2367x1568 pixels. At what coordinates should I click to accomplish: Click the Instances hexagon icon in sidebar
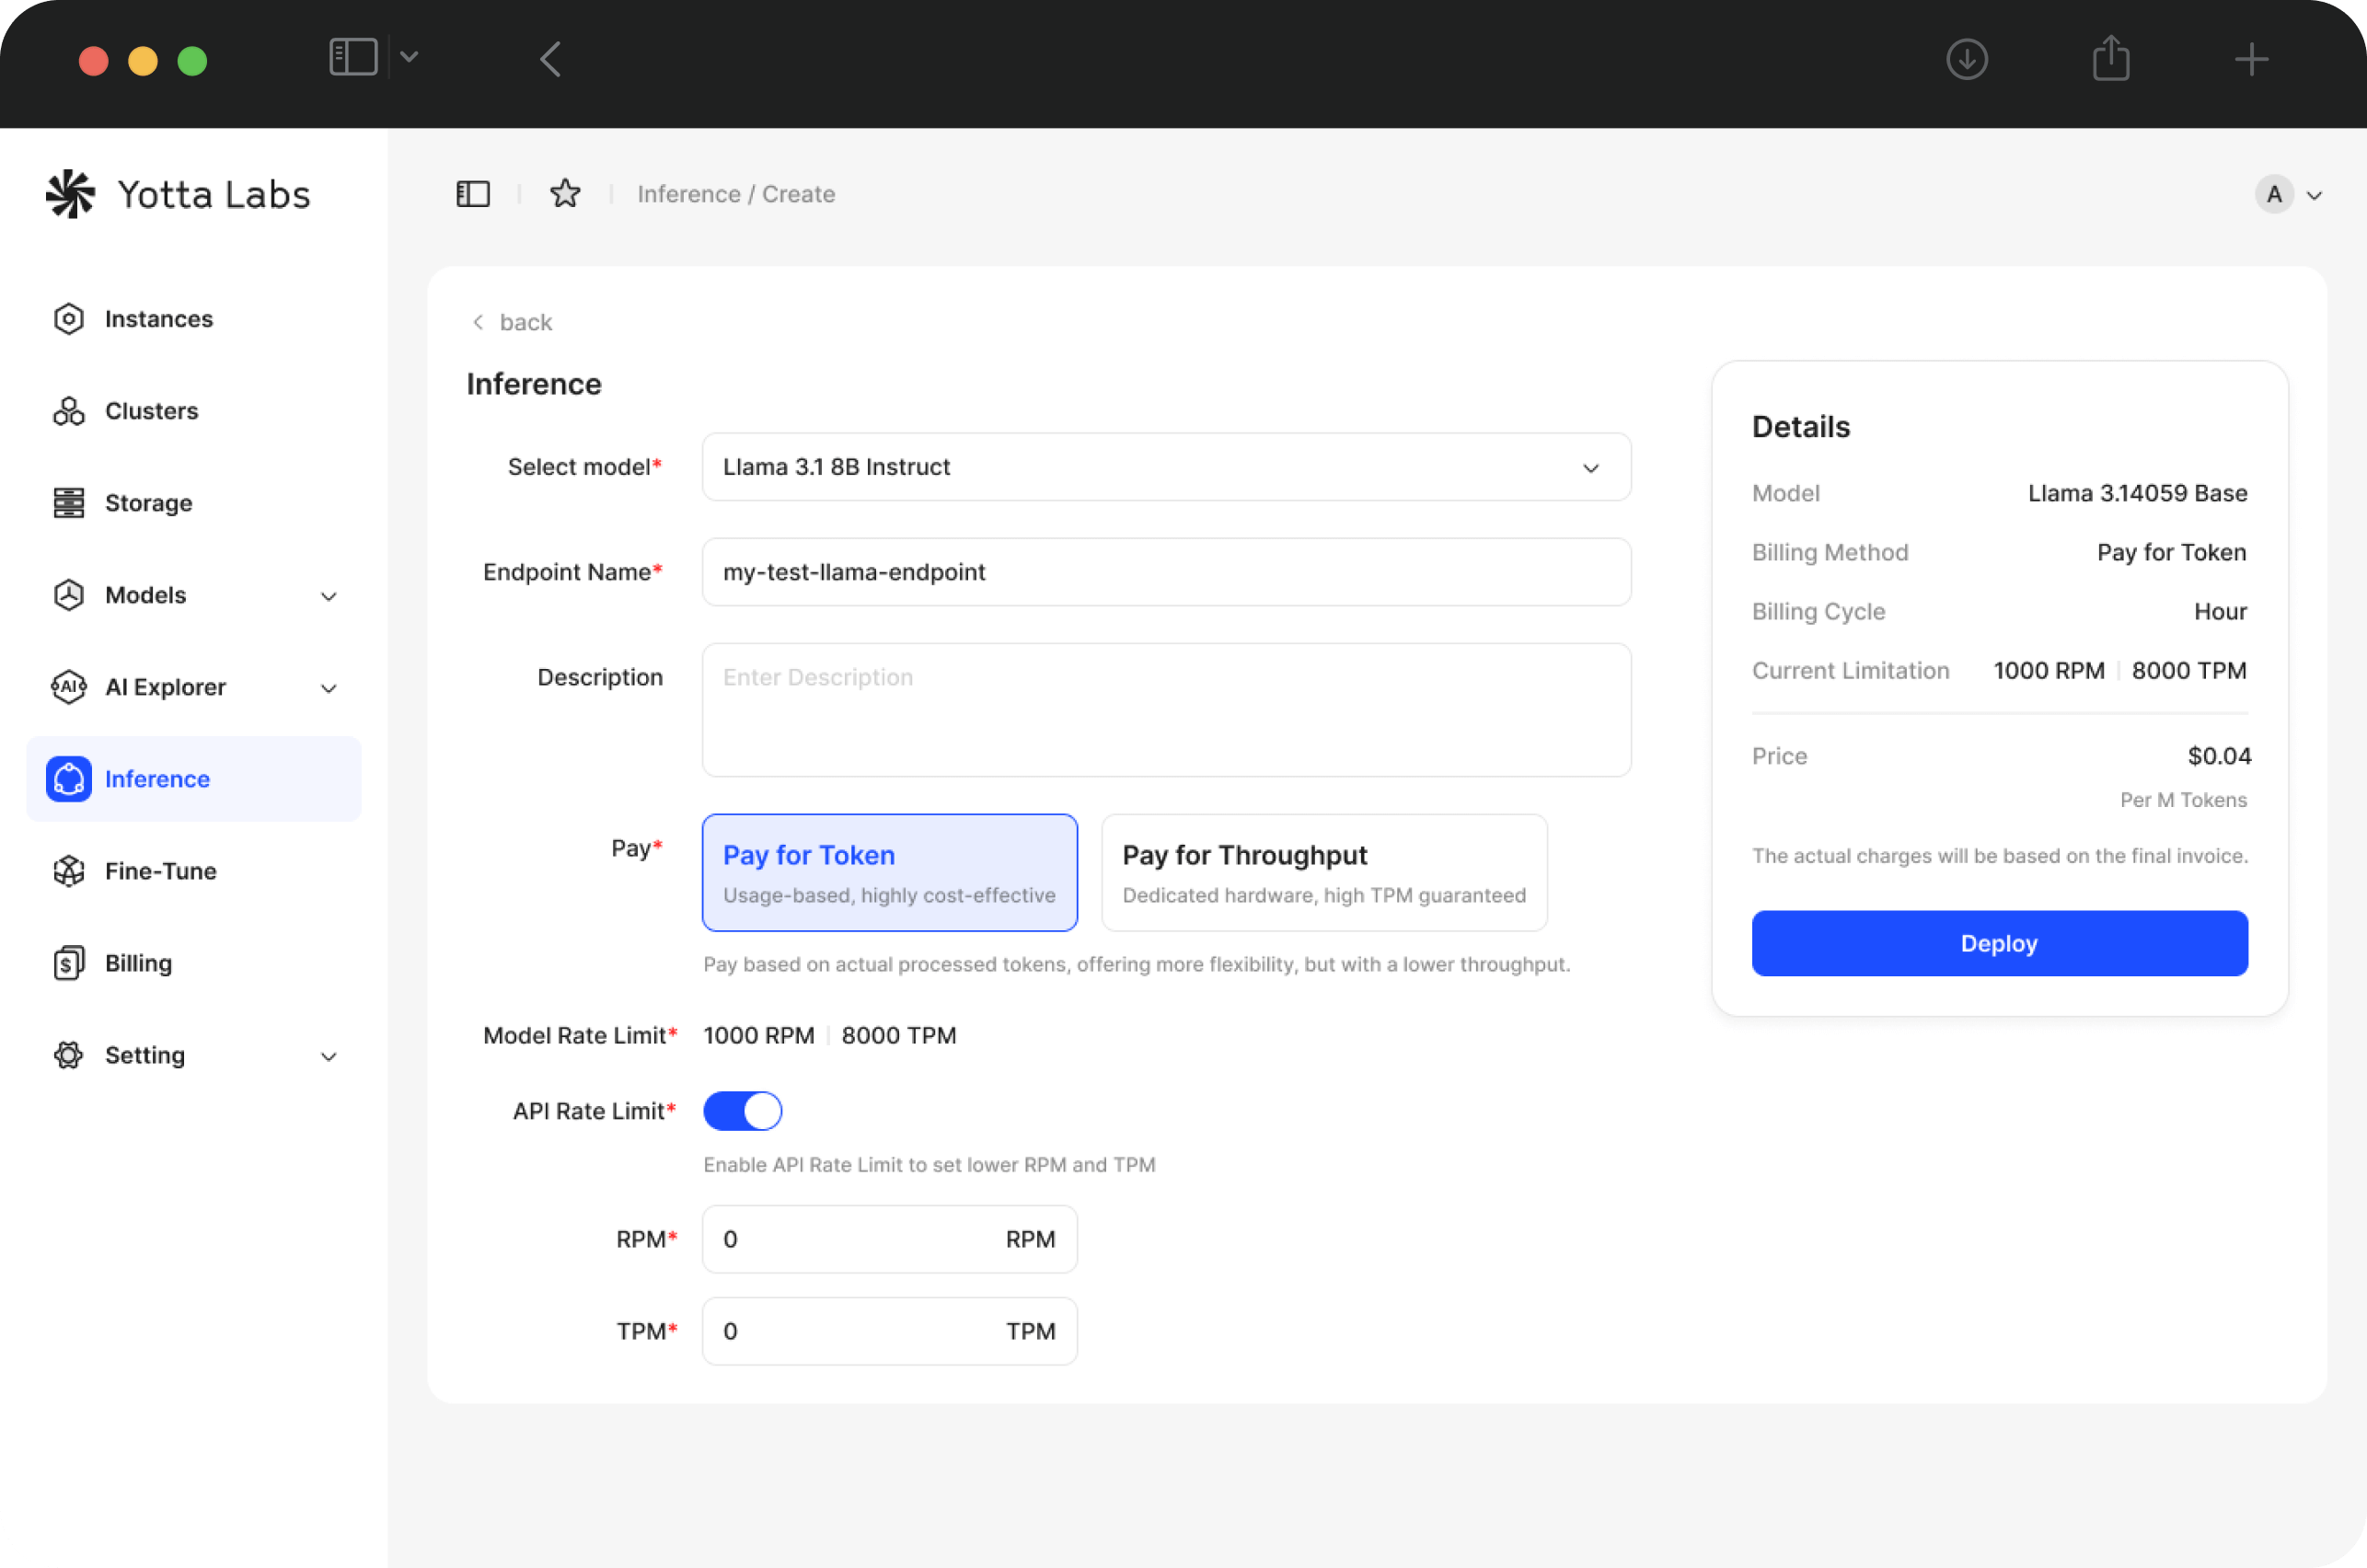pyautogui.click(x=68, y=319)
